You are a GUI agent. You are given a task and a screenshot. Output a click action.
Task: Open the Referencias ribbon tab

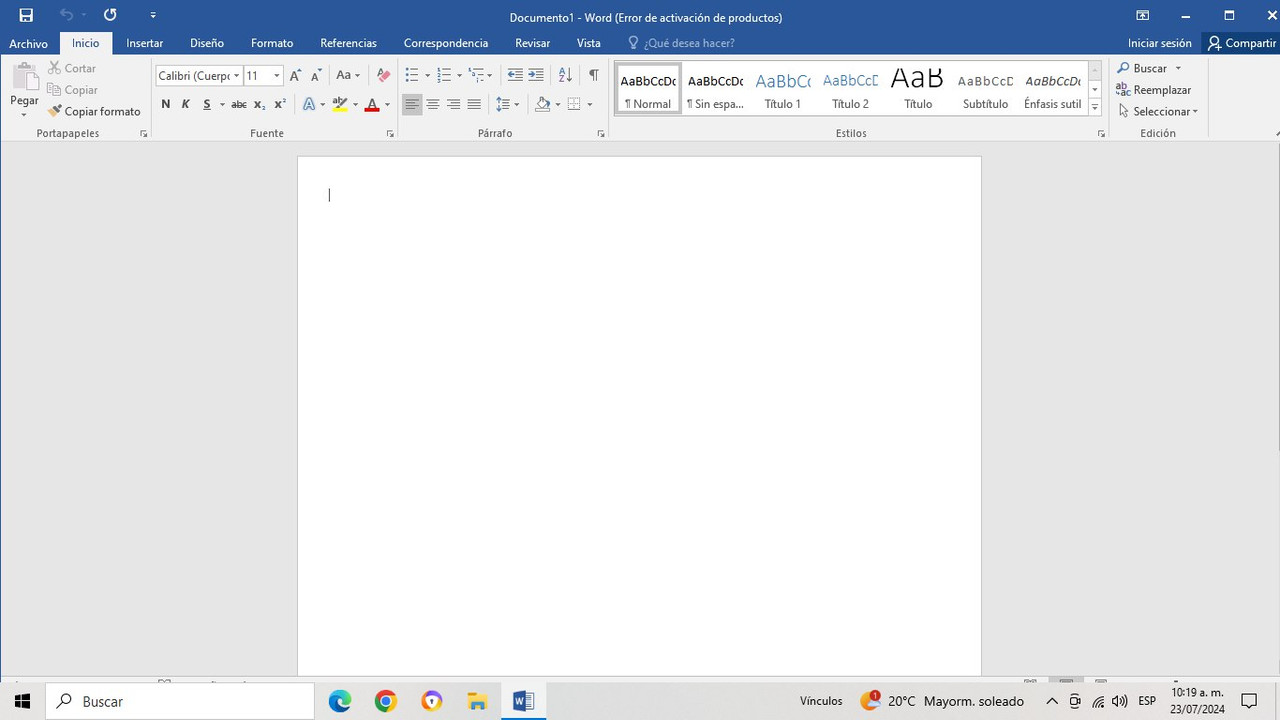pos(348,43)
